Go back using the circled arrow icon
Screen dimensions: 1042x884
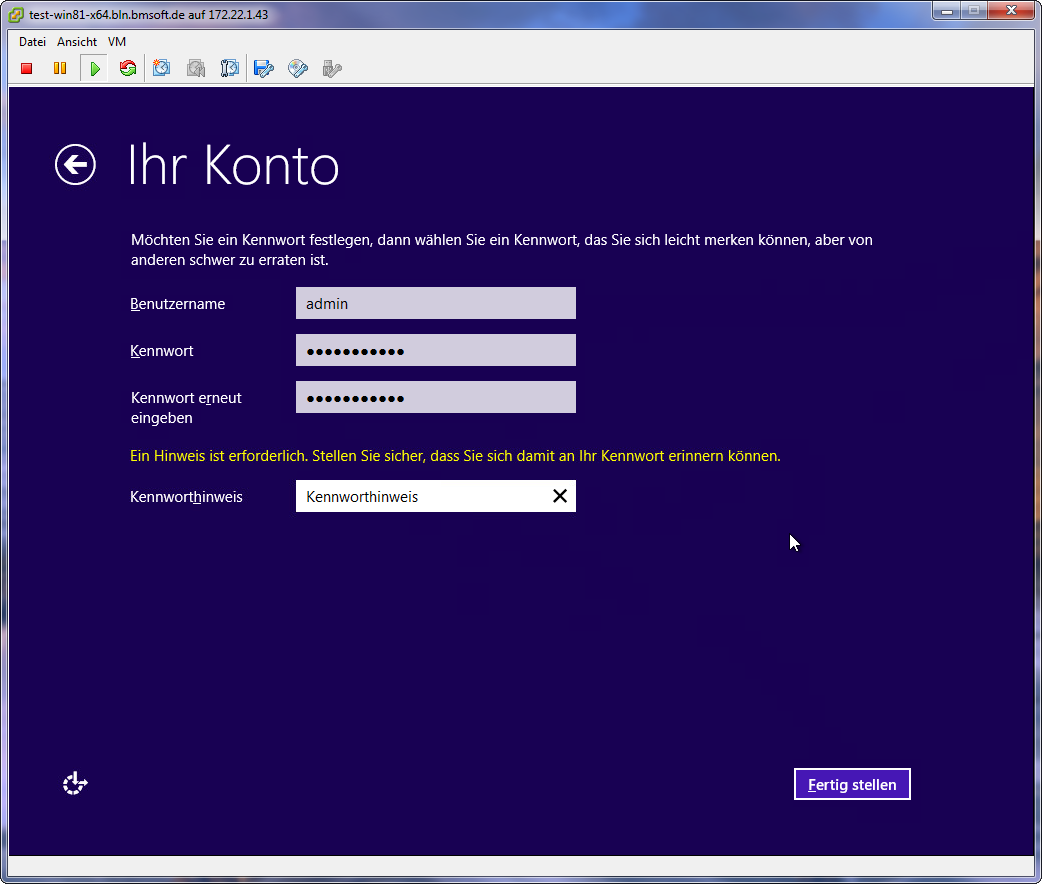coord(75,164)
